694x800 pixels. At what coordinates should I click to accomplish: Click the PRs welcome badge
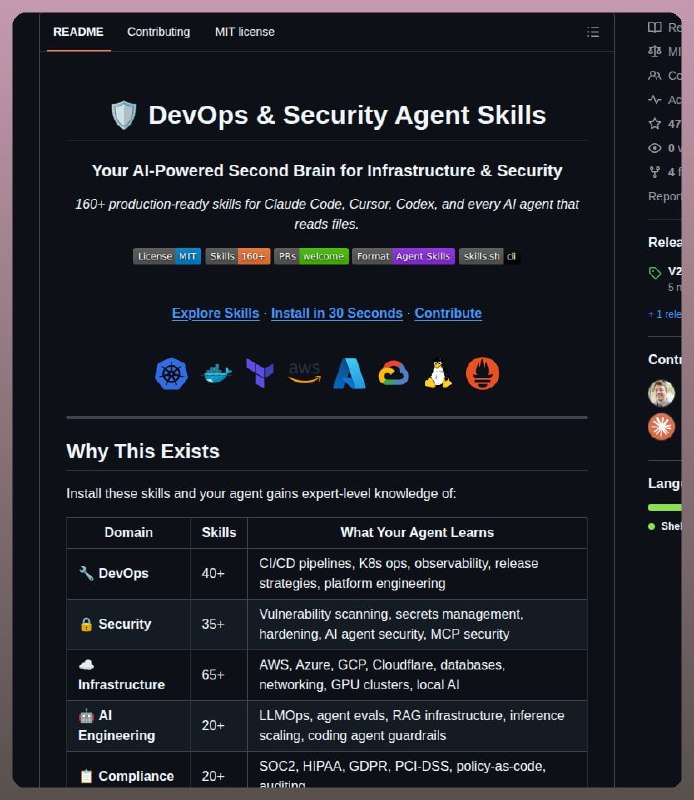click(311, 256)
